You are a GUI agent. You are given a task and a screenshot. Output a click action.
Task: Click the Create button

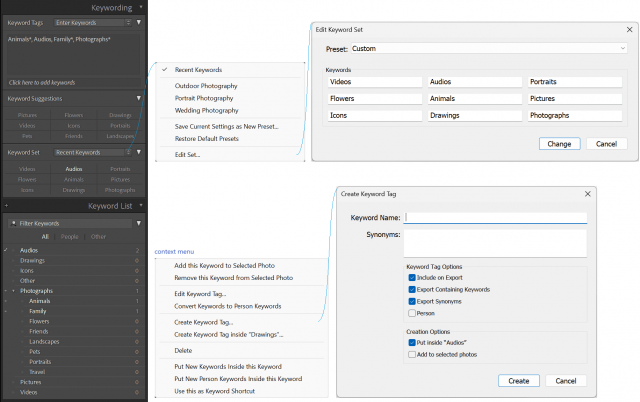[518, 381]
